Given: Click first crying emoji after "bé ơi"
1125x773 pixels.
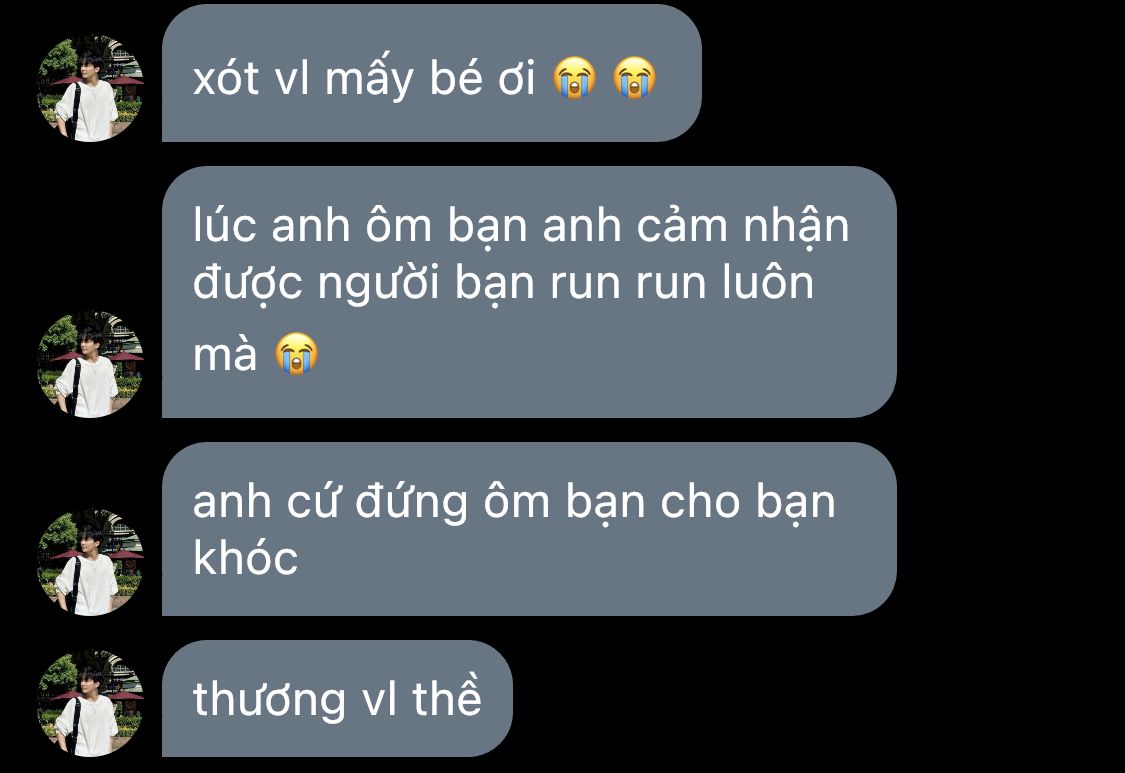Looking at the screenshot, I should [574, 78].
